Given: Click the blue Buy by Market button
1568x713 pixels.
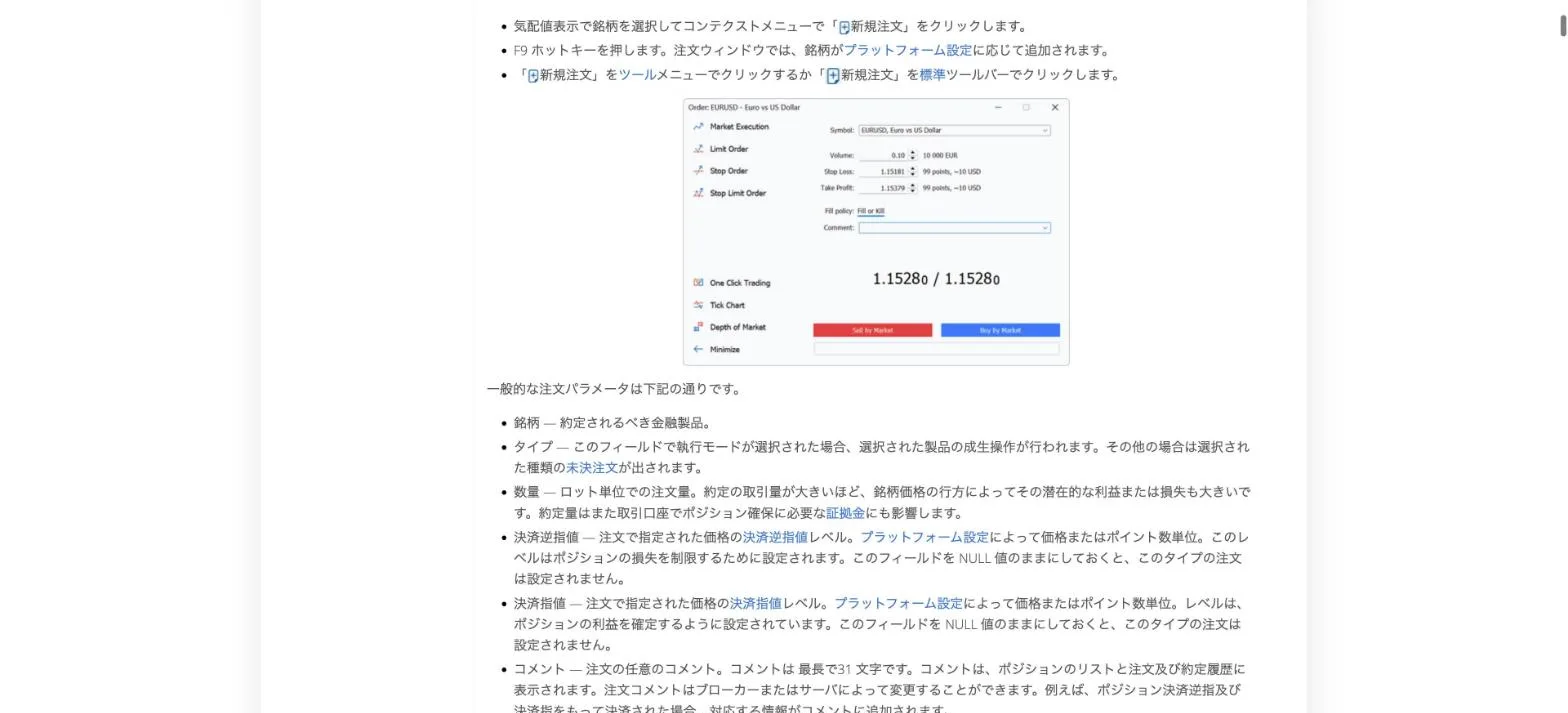Looking at the screenshot, I should pyautogui.click(x=1000, y=330).
